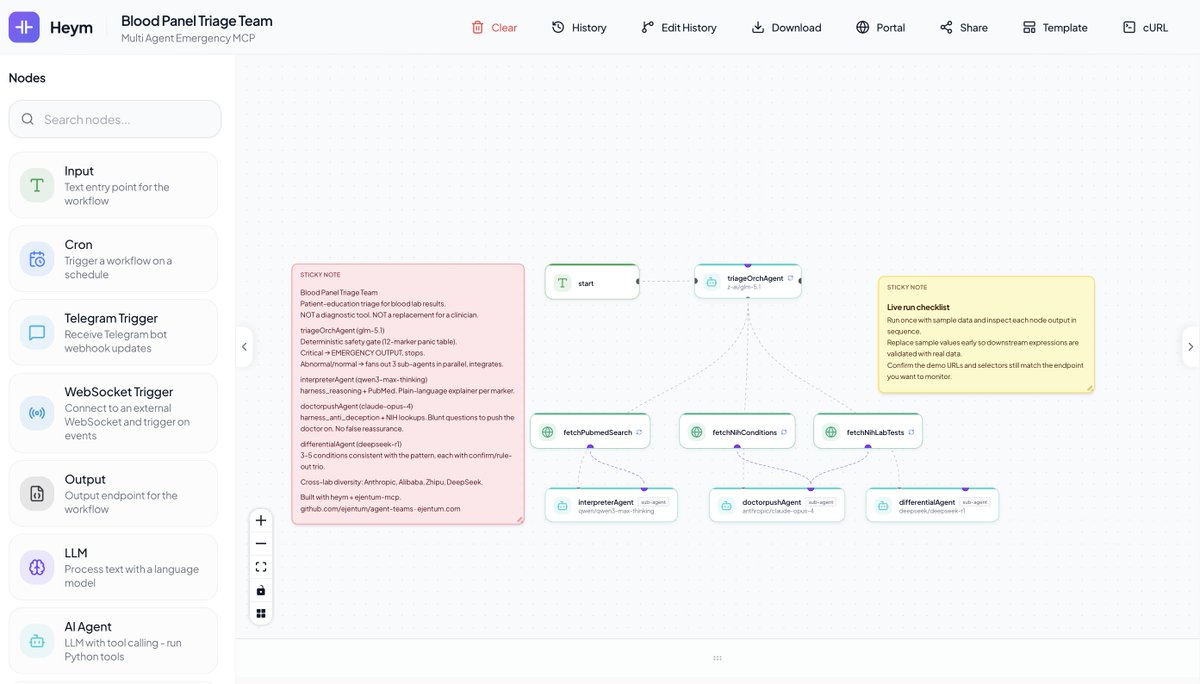
Task: Select the sub-agent badge on differentialAgent
Action: [x=975, y=502]
